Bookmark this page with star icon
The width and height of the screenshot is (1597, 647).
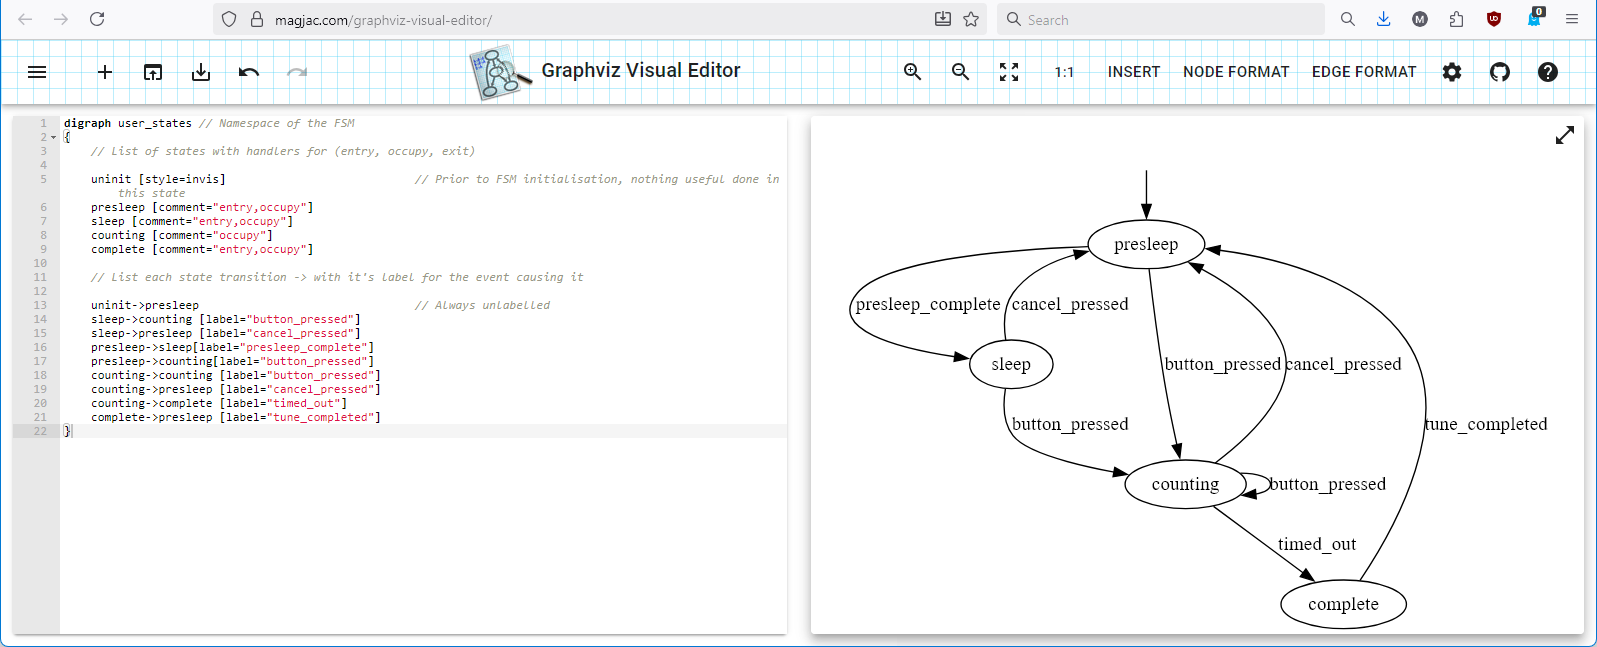pyautogui.click(x=971, y=19)
